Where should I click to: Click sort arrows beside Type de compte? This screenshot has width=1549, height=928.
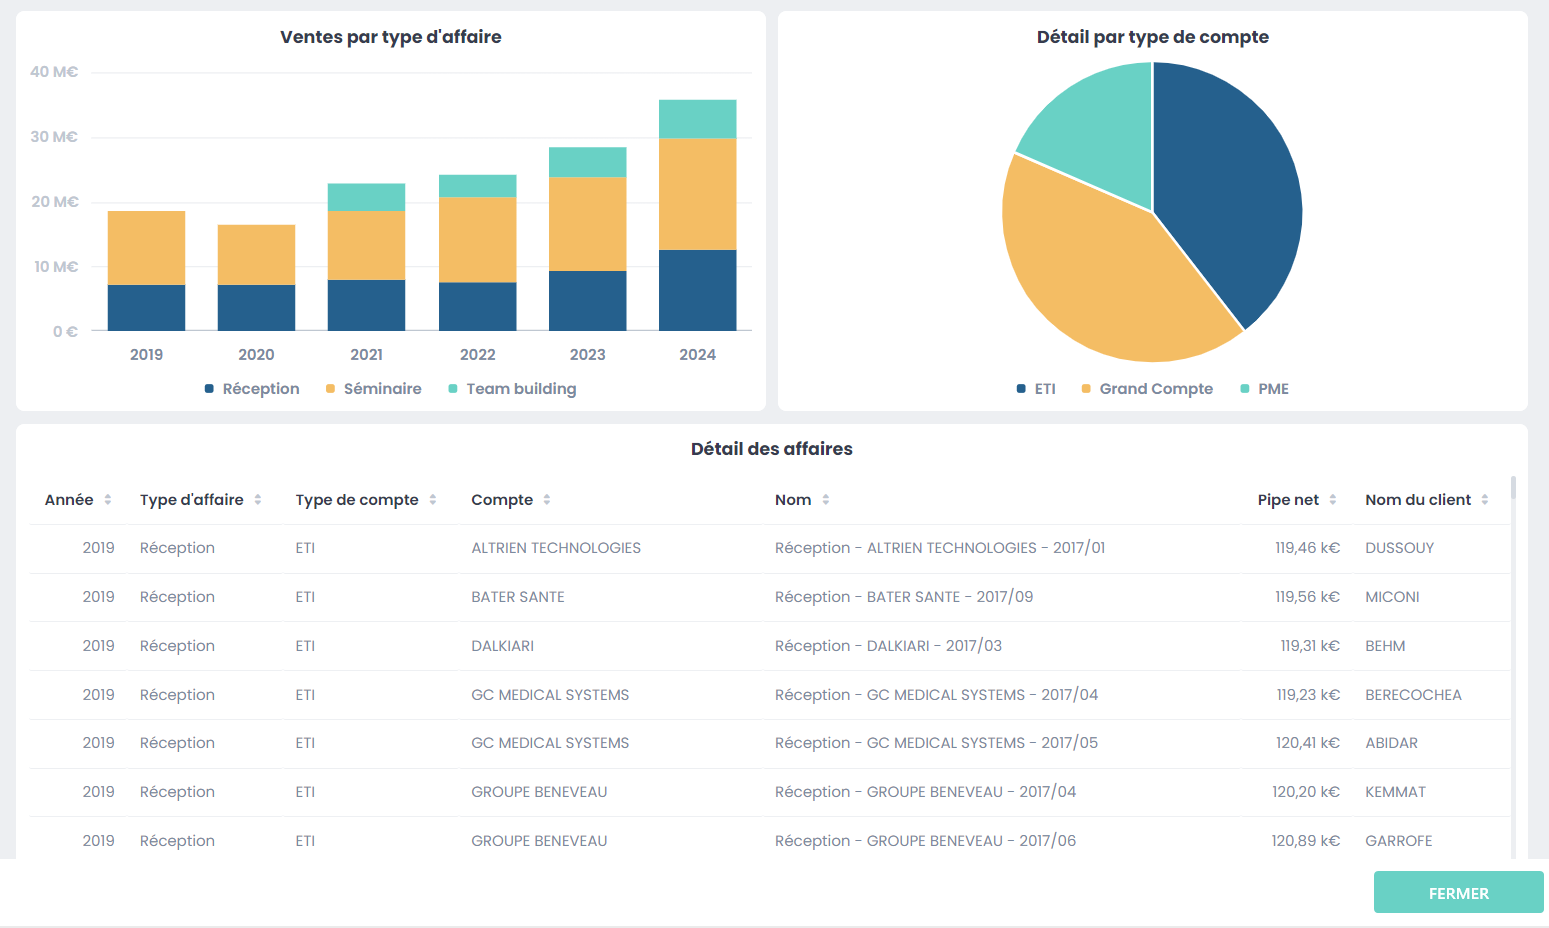(433, 500)
